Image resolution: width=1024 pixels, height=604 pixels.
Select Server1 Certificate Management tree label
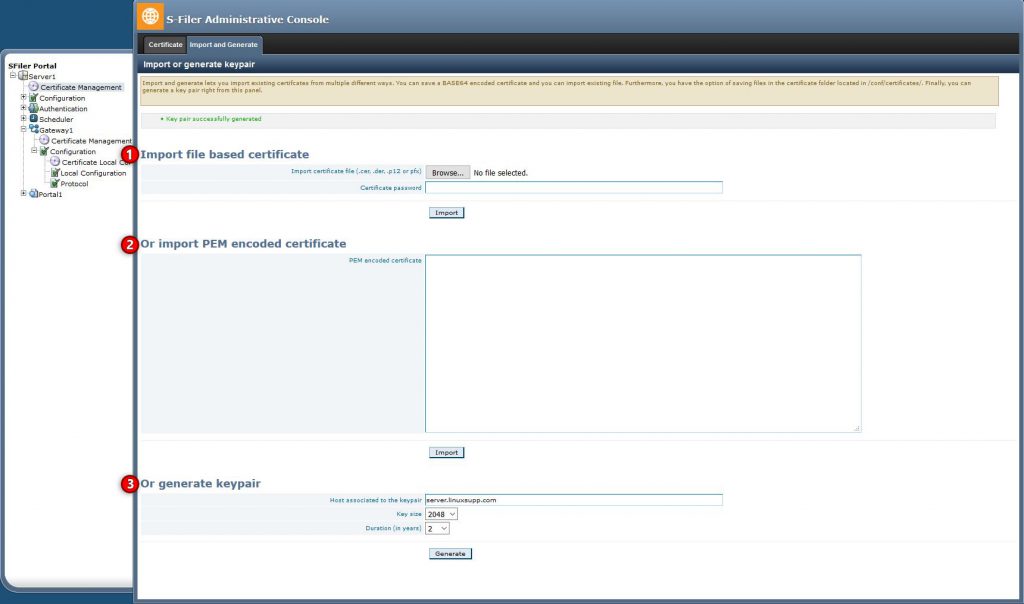[x=81, y=87]
